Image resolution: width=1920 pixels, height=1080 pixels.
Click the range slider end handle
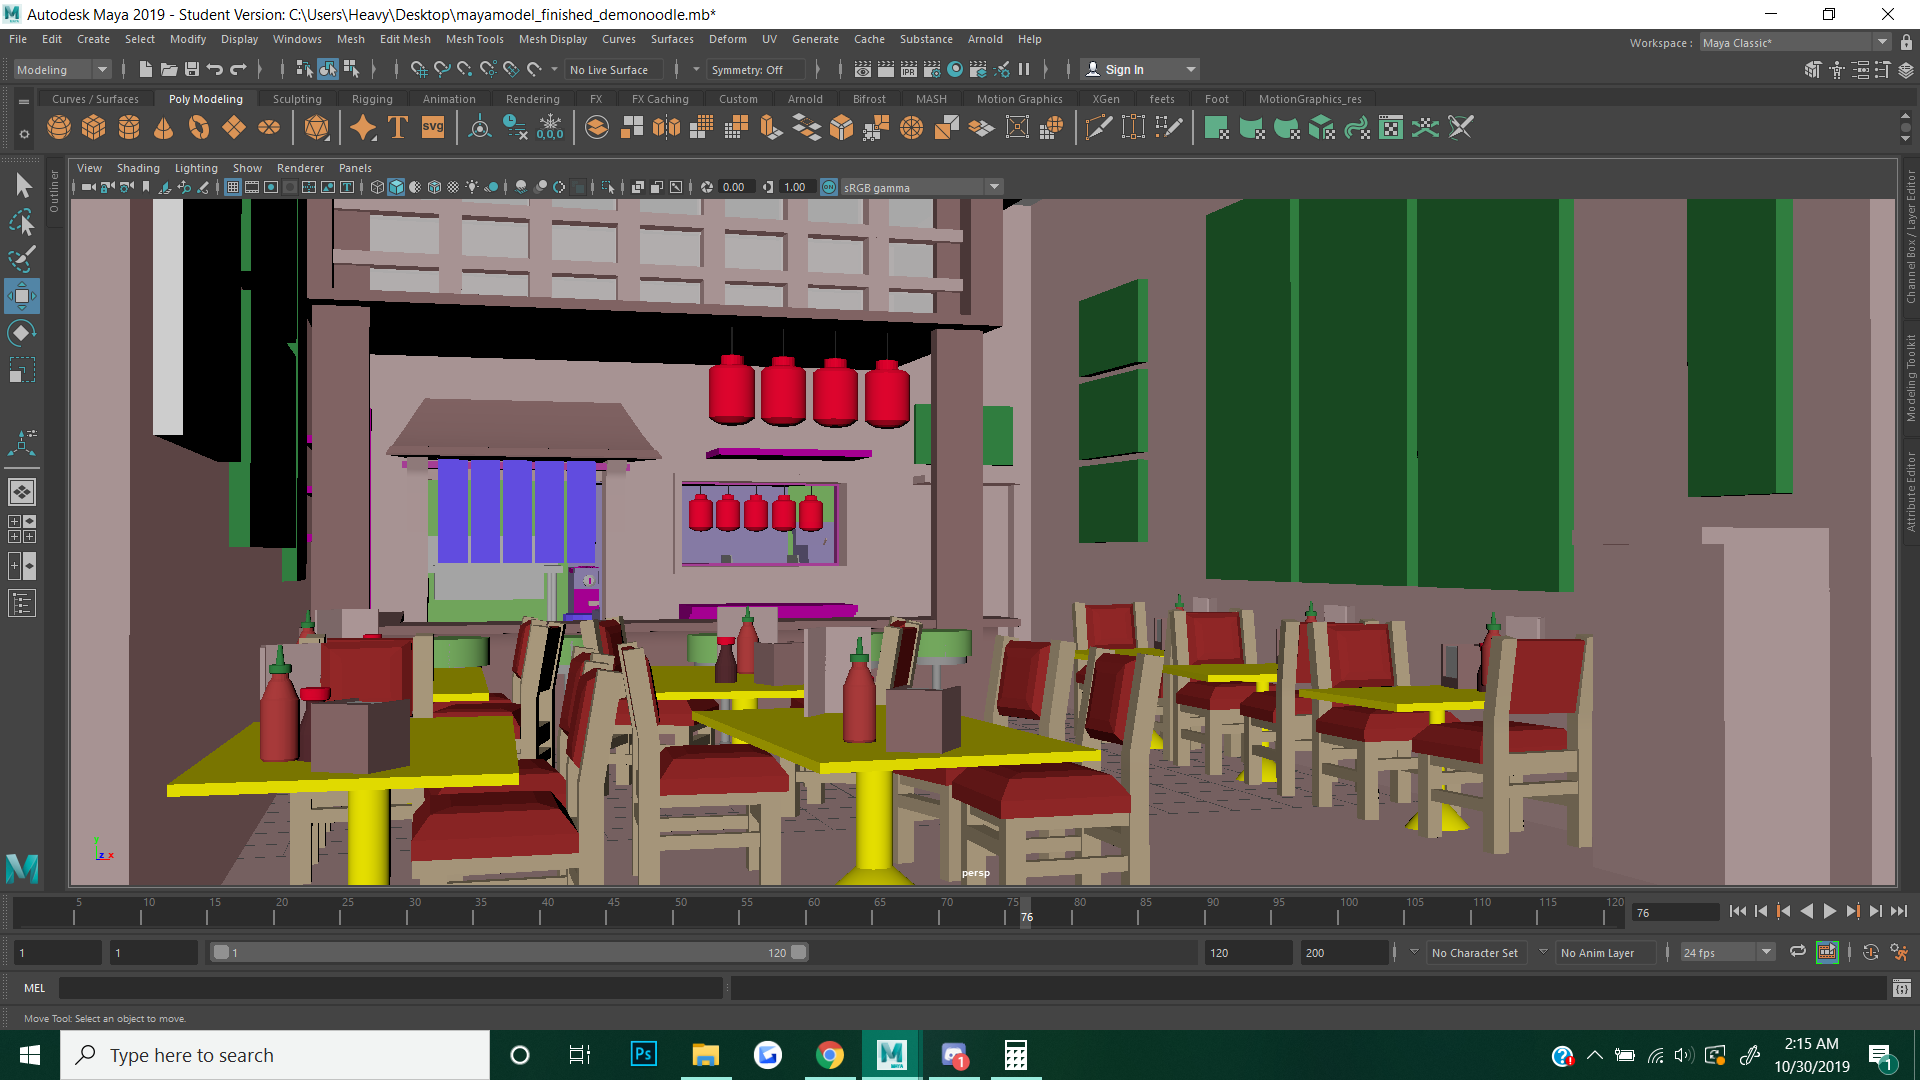(798, 952)
